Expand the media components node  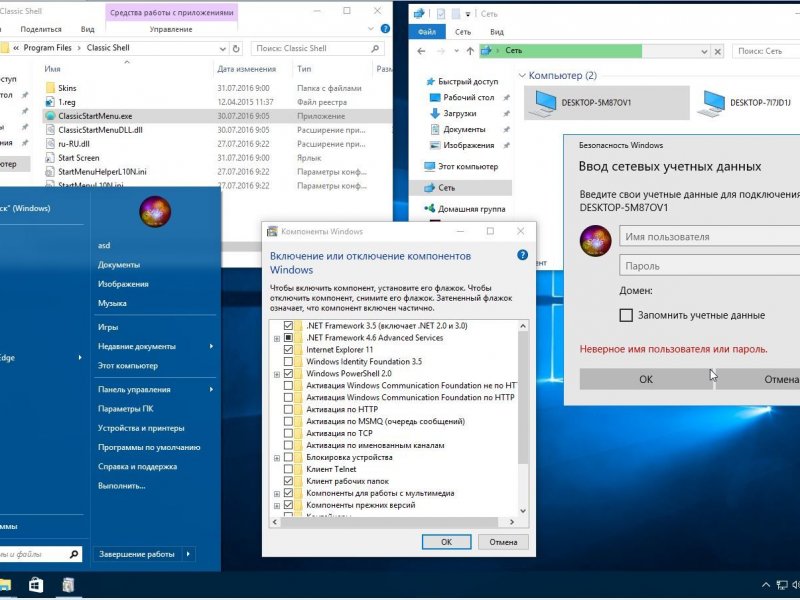[x=277, y=493]
